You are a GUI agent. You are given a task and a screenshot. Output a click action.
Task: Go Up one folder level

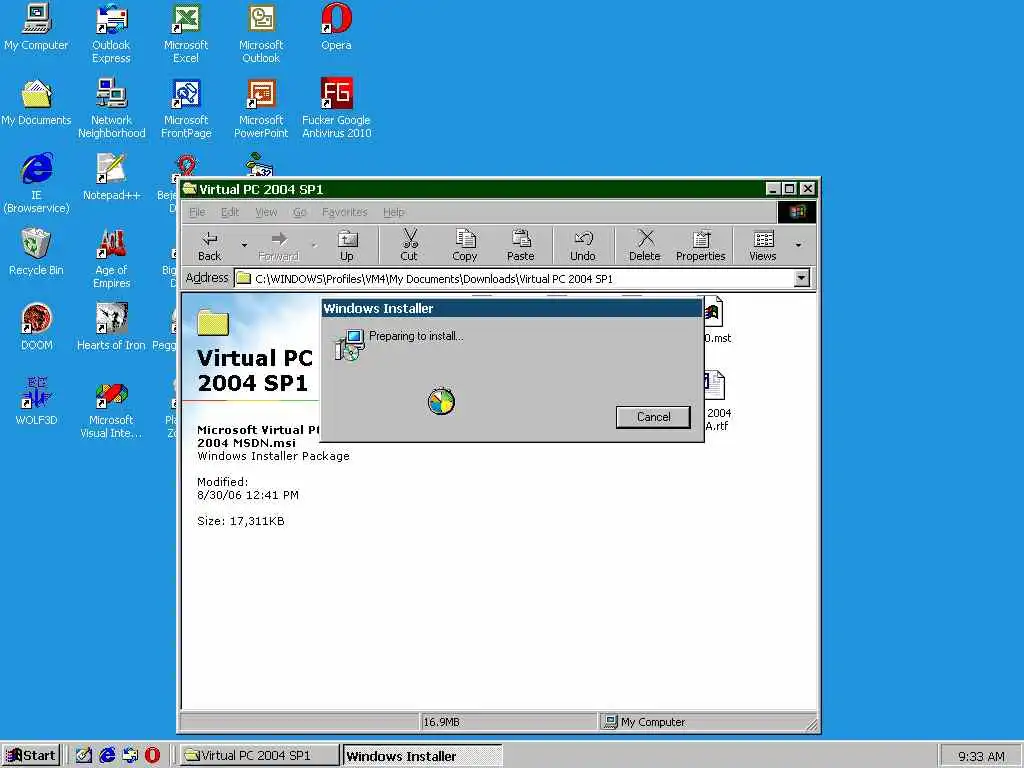pyautogui.click(x=347, y=246)
